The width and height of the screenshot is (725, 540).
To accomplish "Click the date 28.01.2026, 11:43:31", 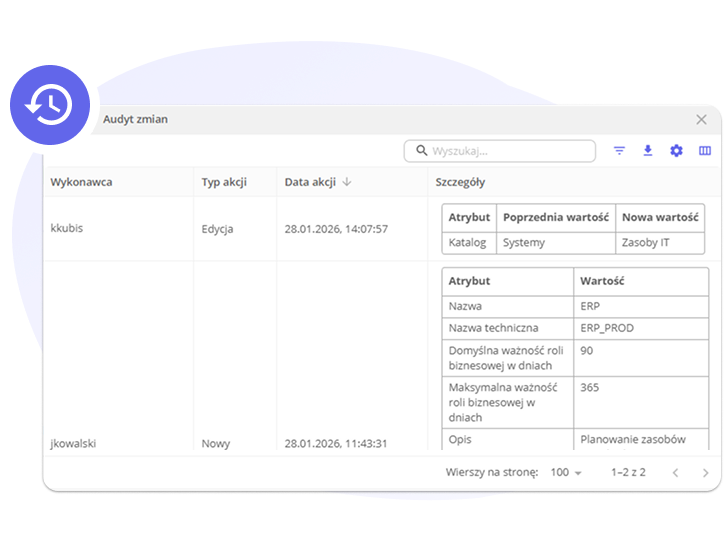I will coord(335,443).
